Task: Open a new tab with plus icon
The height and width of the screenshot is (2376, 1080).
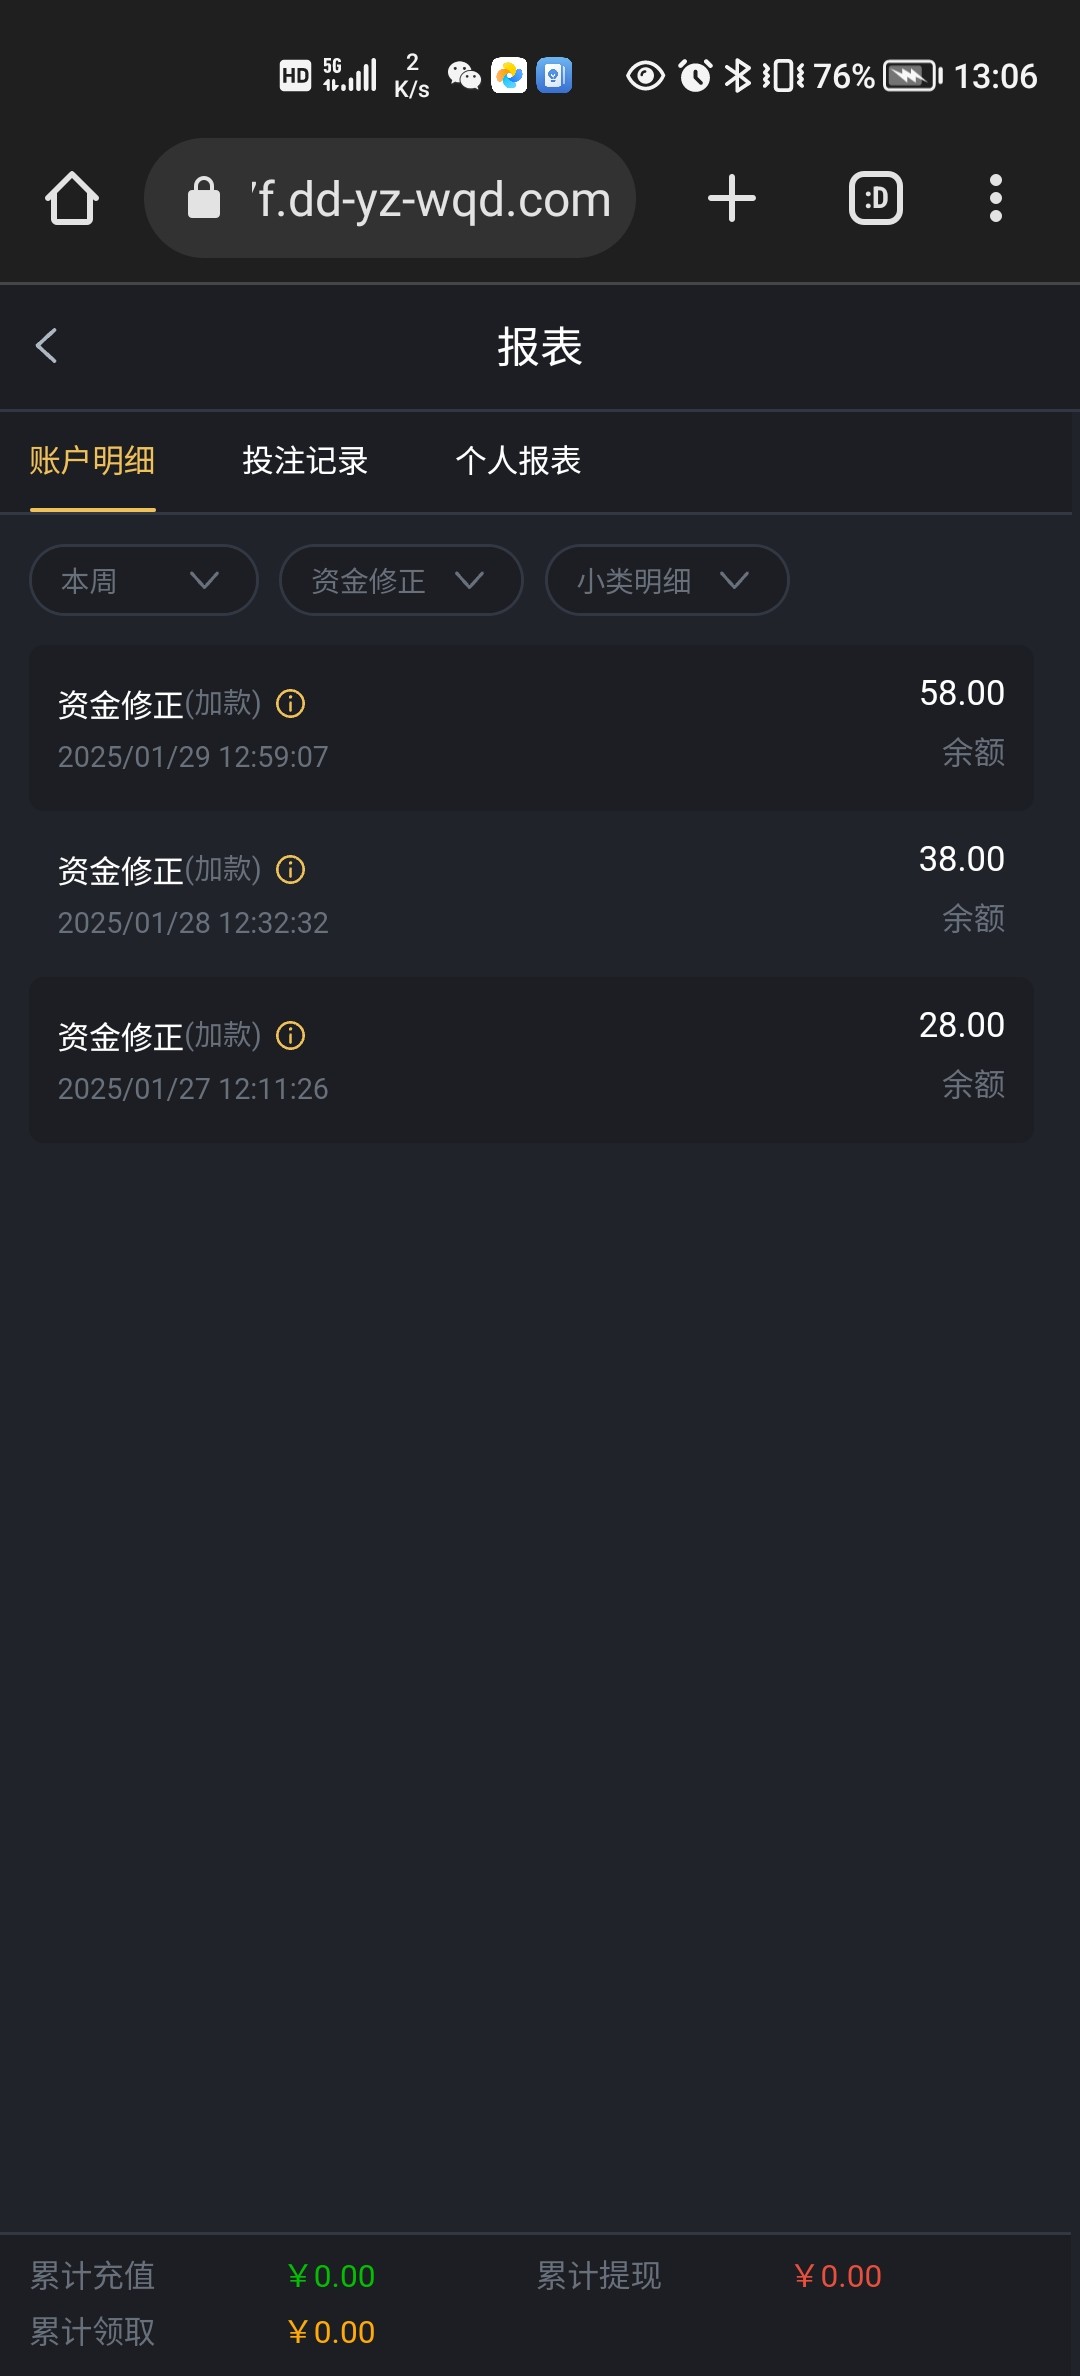Action: tap(731, 198)
